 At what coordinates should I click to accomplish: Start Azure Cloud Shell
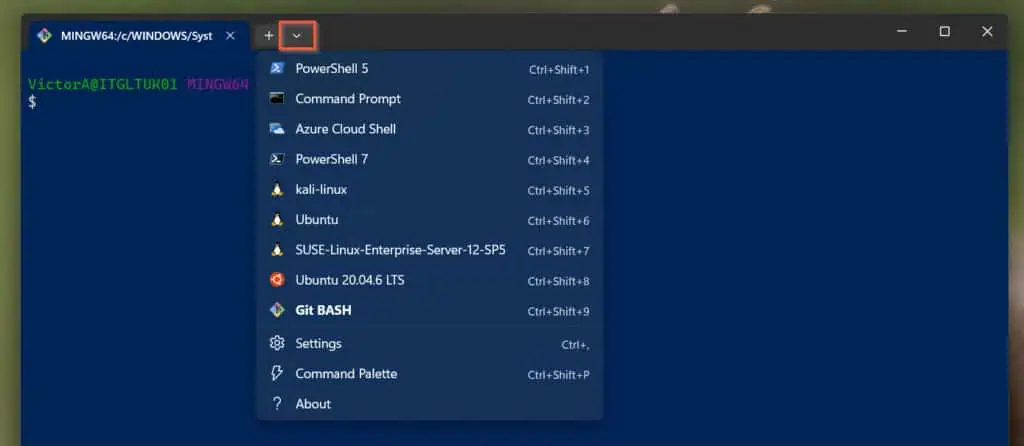coord(429,129)
